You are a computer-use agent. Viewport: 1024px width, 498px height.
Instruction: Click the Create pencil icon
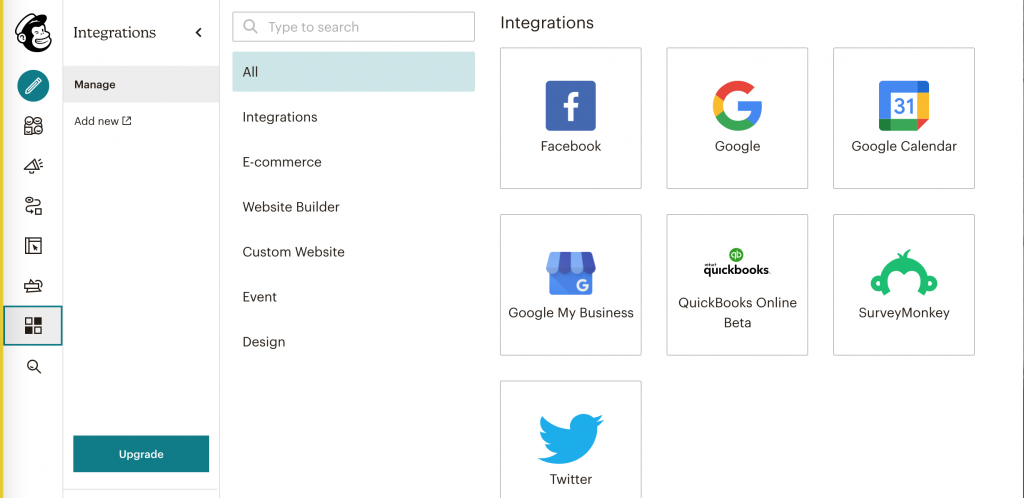pyautogui.click(x=33, y=85)
